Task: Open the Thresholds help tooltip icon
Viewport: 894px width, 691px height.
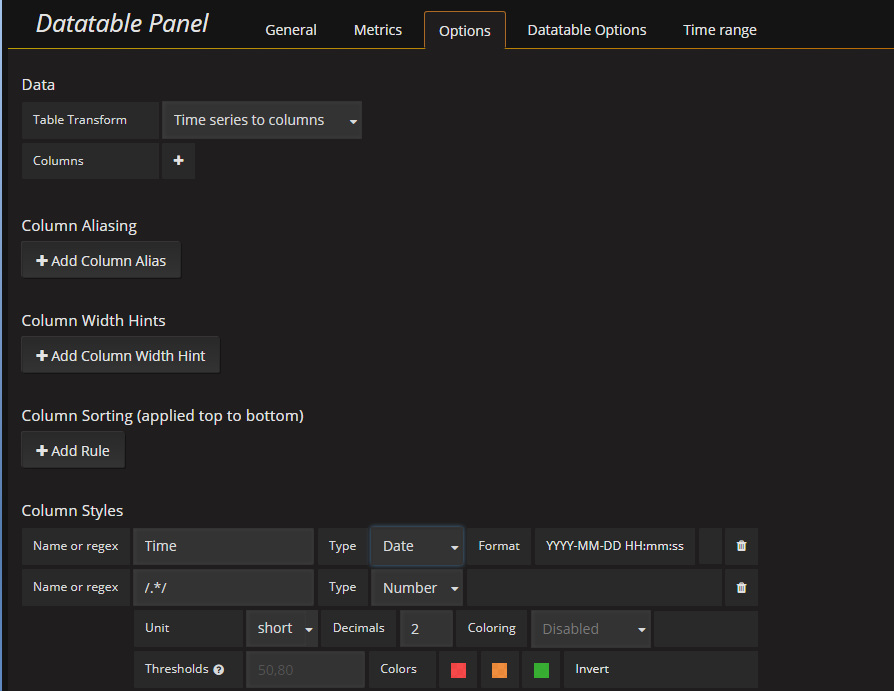Action: (219, 670)
